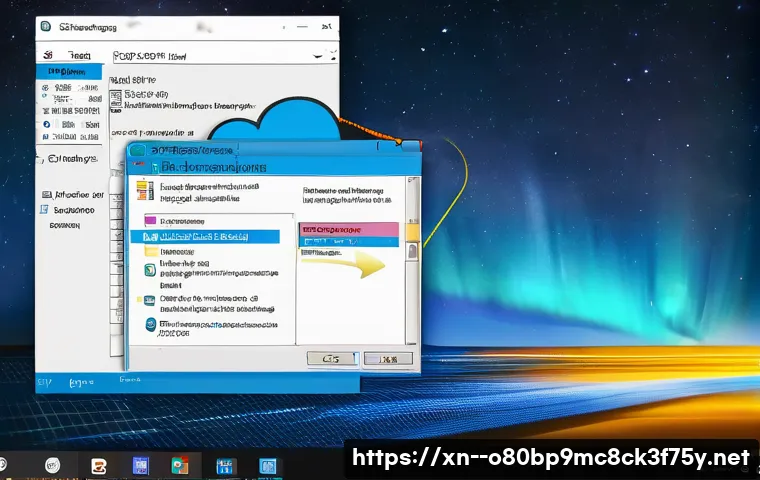Select the blue row below pink row in right list
The width and height of the screenshot is (760, 480).
(x=349, y=241)
